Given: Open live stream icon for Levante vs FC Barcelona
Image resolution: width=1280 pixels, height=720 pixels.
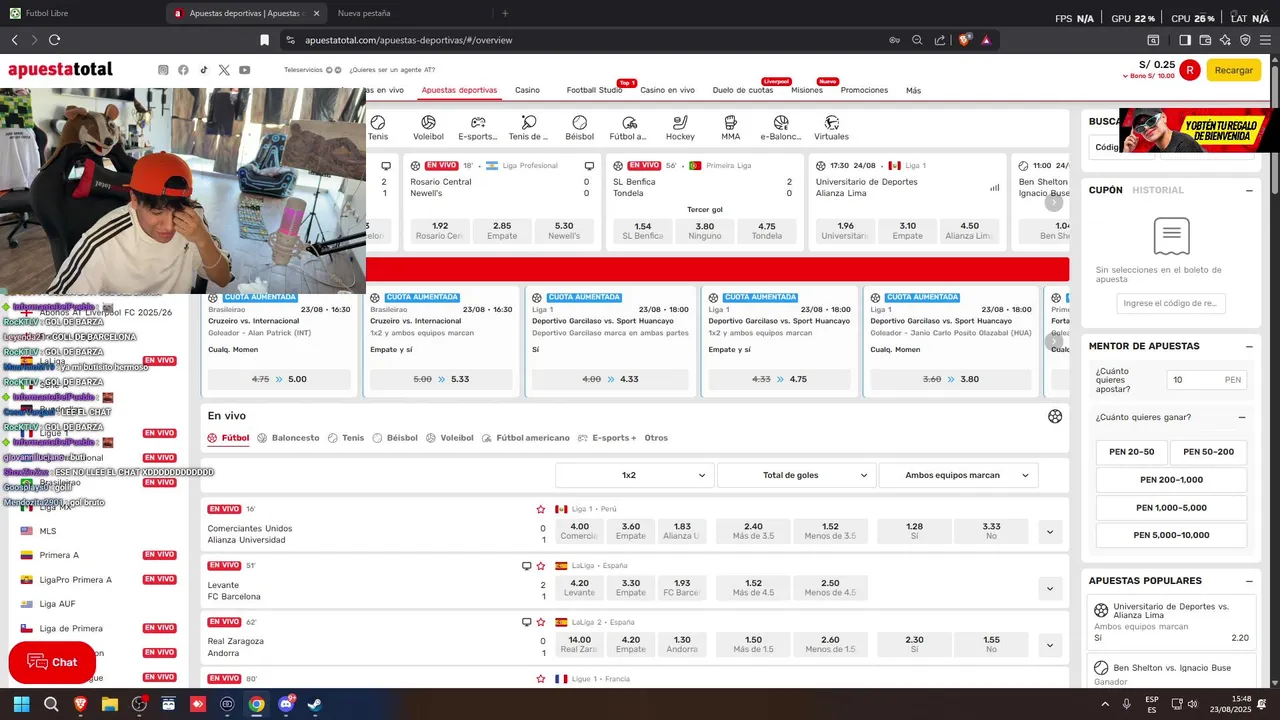Looking at the screenshot, I should 527,566.
